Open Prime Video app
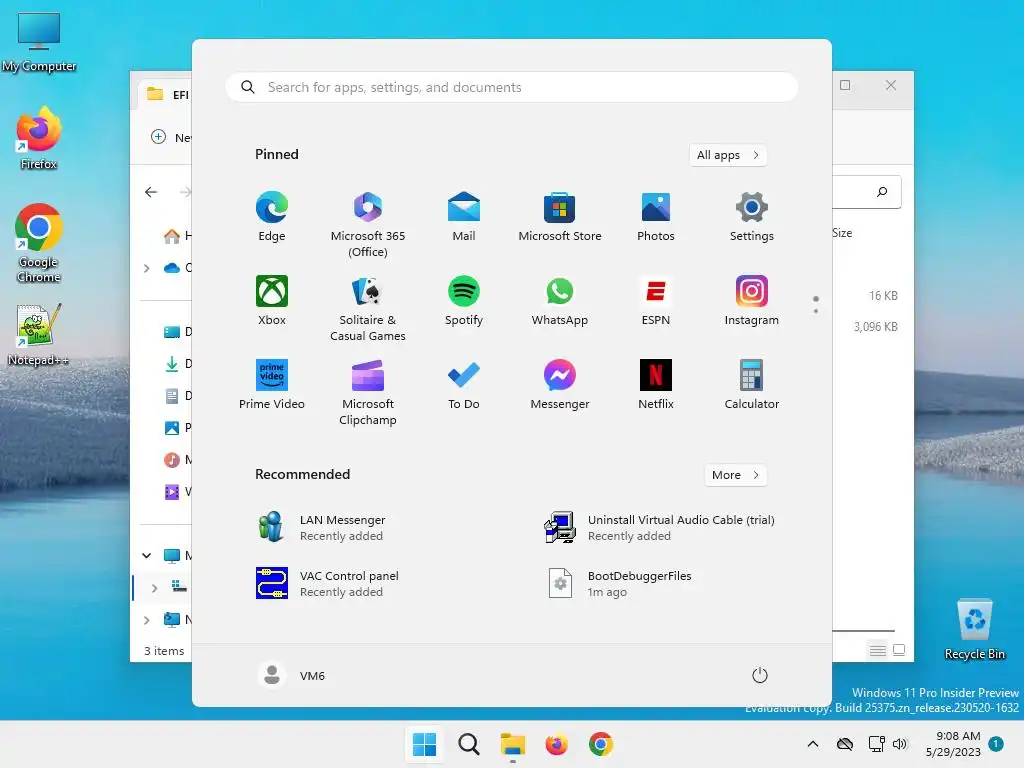Viewport: 1024px width, 768px height. 272,385
